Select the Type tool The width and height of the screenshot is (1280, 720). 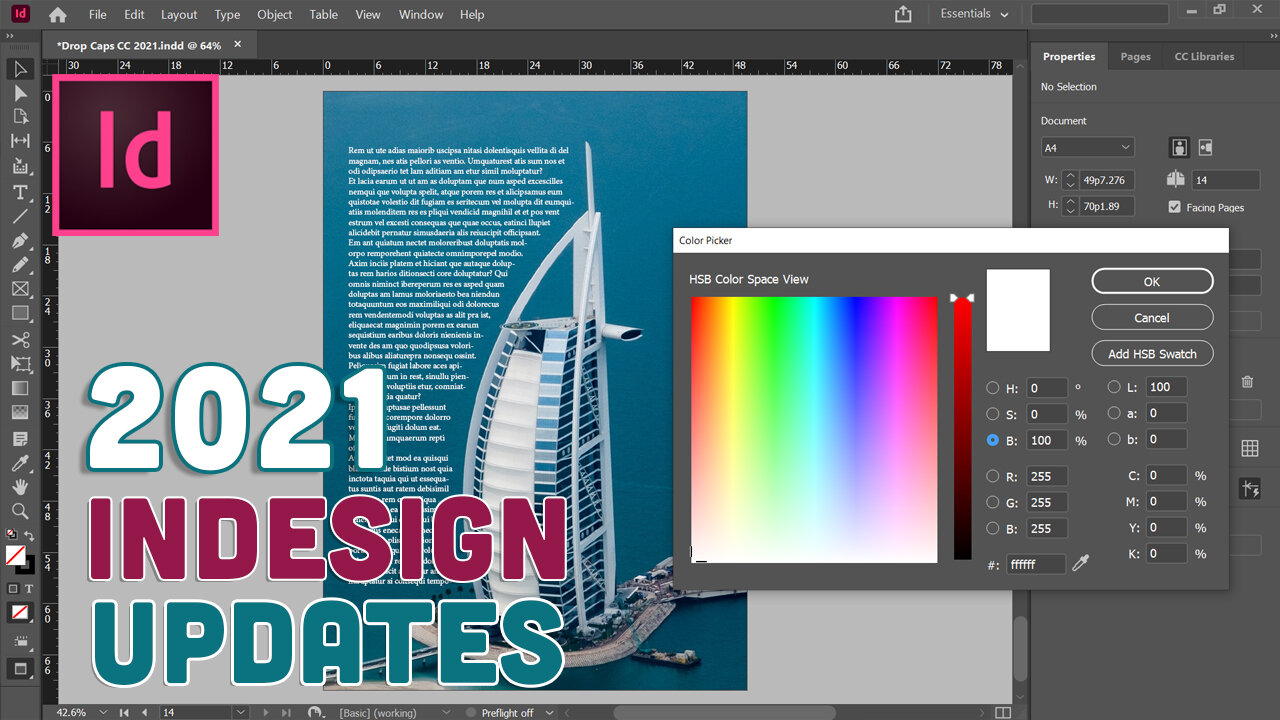[20, 192]
